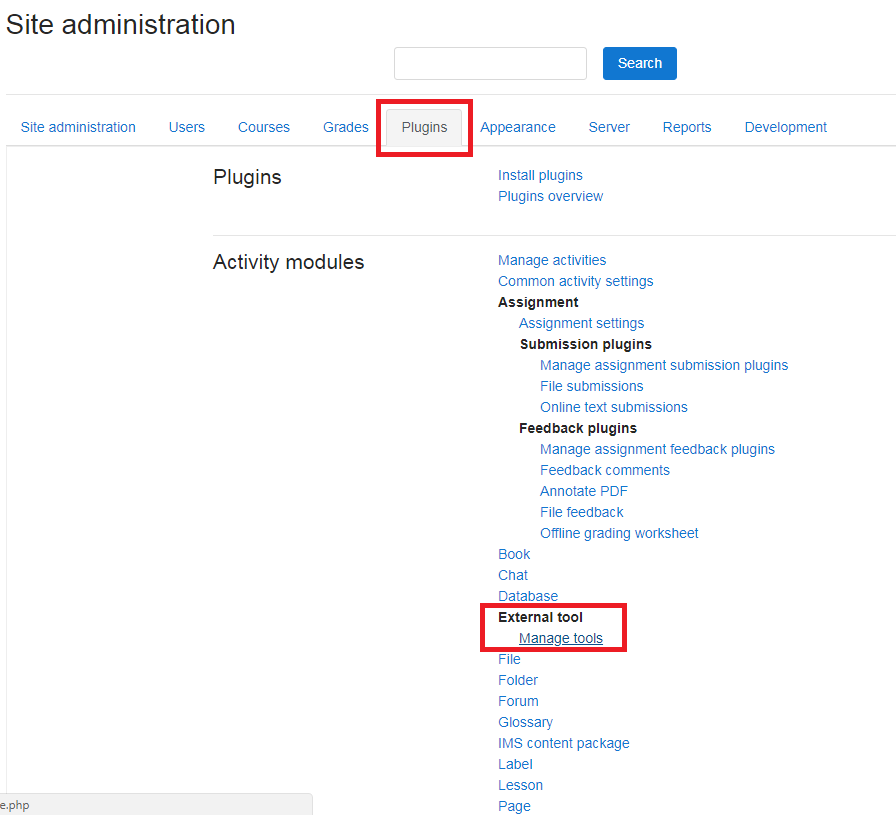The height and width of the screenshot is (815, 896).
Task: Open Manage assignment submission plugins
Action: 664,365
